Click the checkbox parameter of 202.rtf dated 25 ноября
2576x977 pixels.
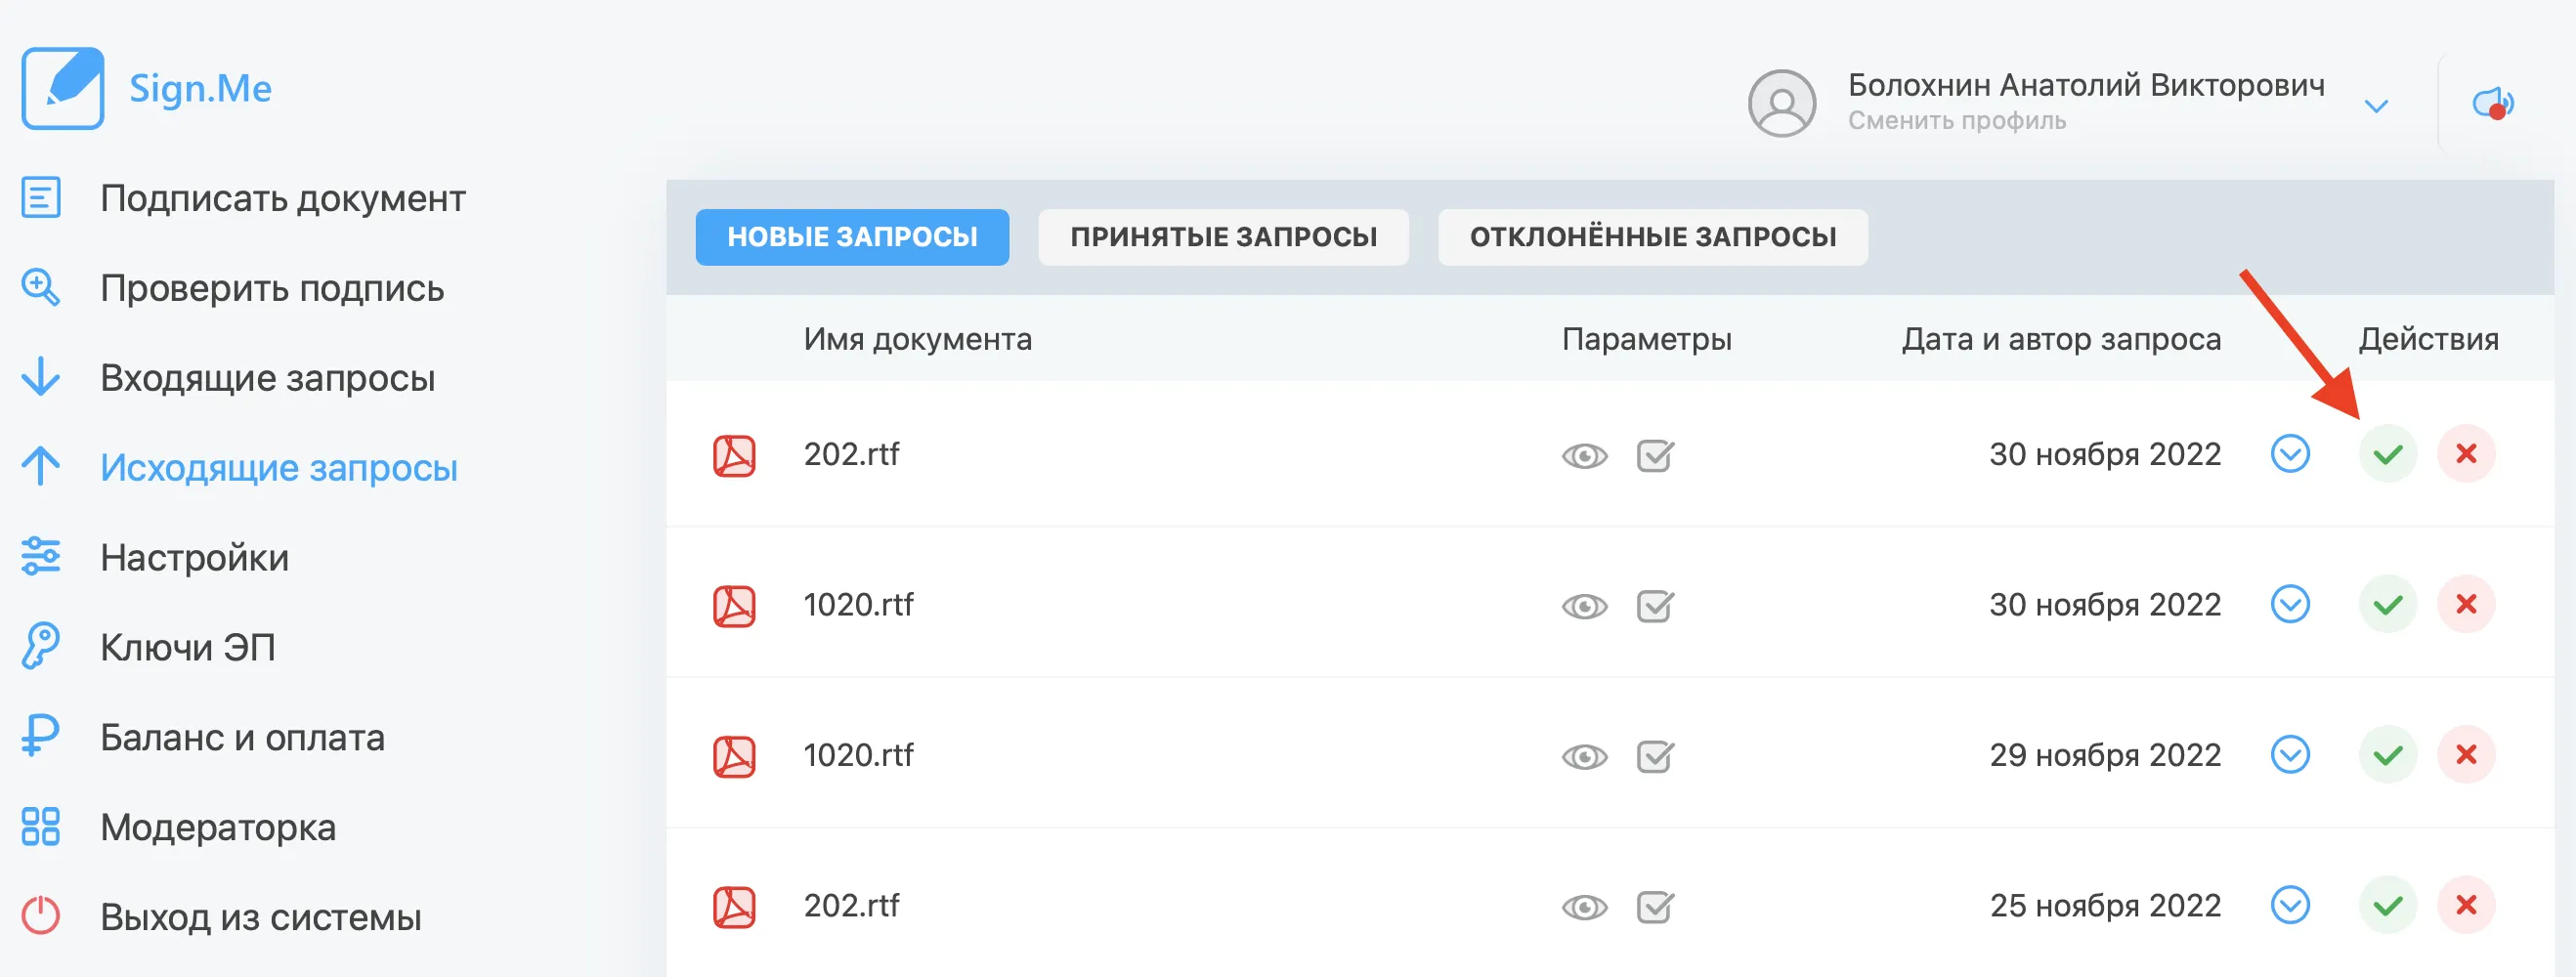click(x=1655, y=906)
